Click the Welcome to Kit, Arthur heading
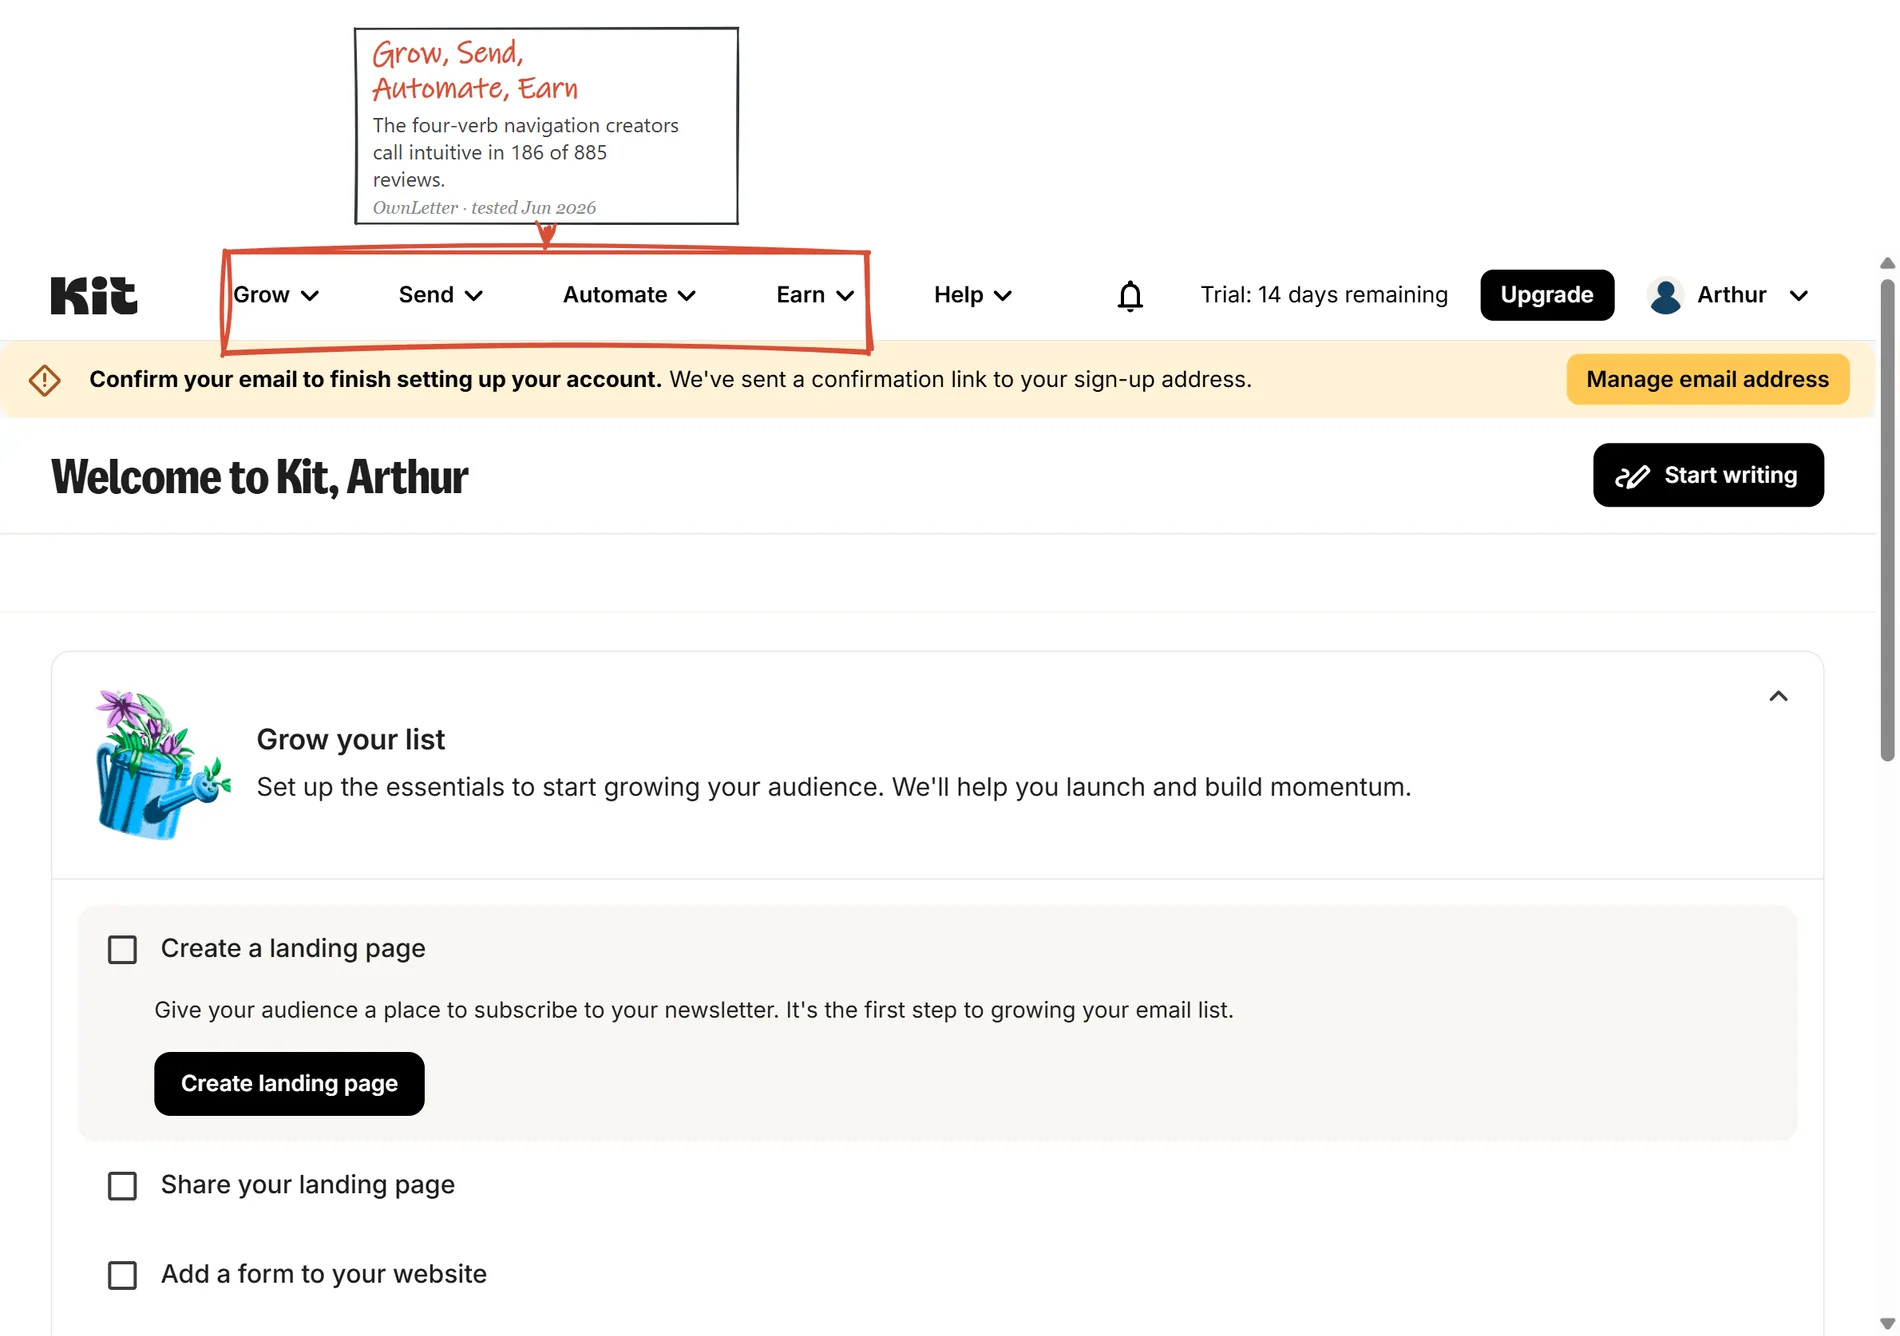The width and height of the screenshot is (1900, 1336). point(259,477)
